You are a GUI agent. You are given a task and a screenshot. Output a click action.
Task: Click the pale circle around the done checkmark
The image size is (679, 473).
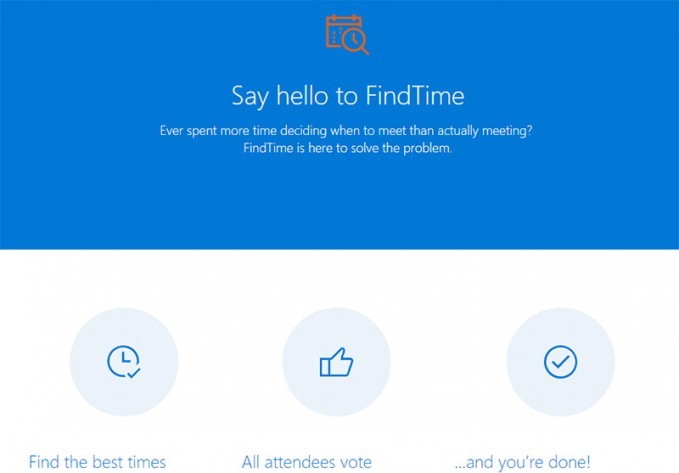[560, 362]
